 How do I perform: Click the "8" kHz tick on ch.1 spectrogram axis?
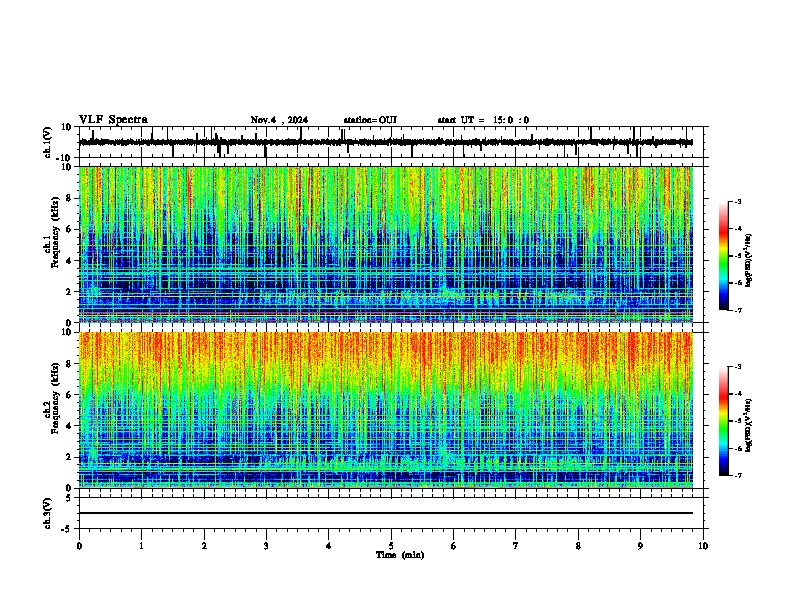tap(69, 198)
